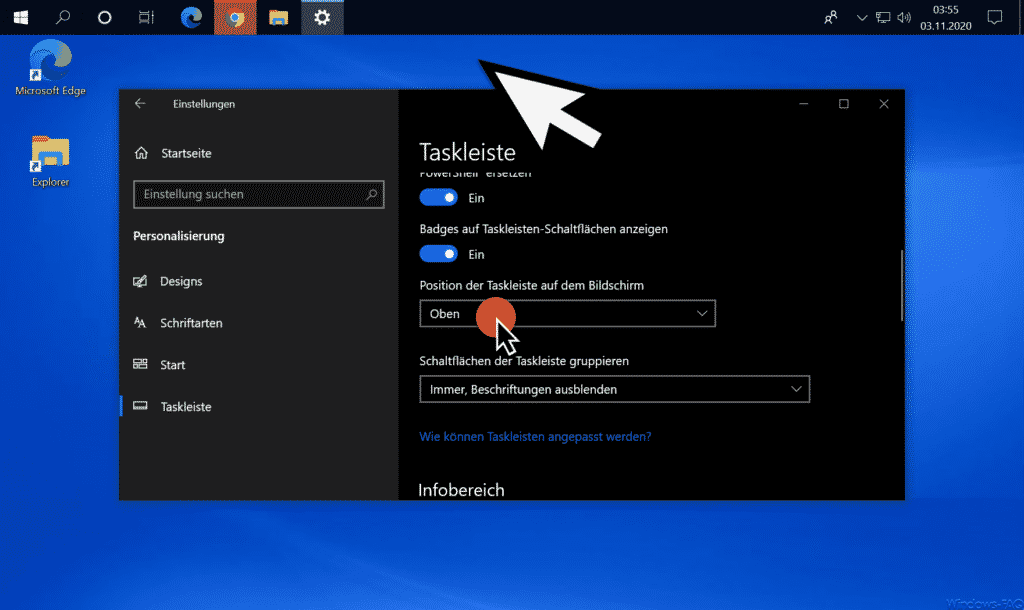This screenshot has width=1024, height=610.
Task: Open the Designs section
Action: 168,281
